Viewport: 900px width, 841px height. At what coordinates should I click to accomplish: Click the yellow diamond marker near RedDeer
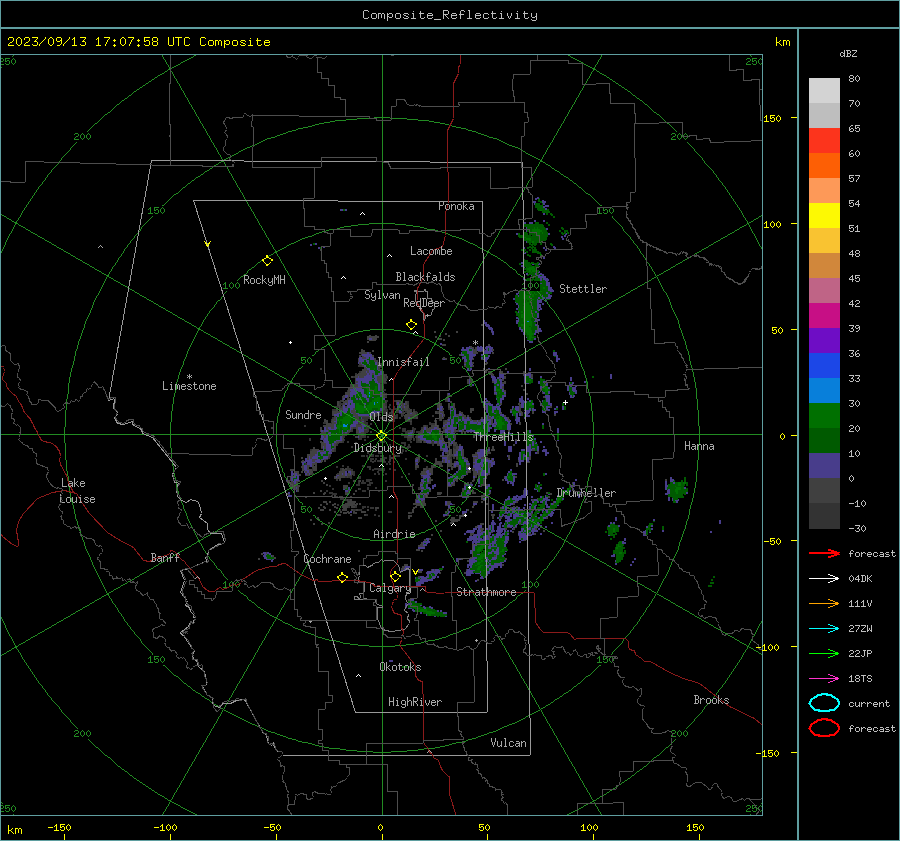pos(412,325)
